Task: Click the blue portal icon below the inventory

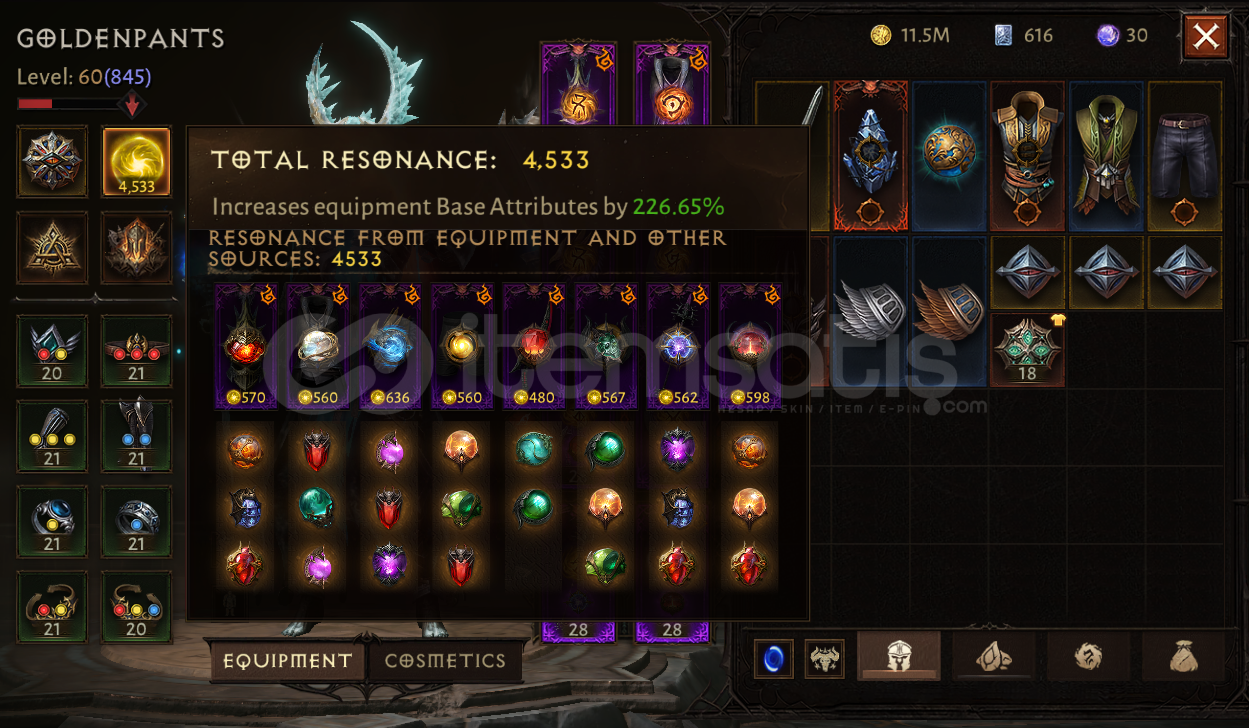Action: click(x=775, y=659)
